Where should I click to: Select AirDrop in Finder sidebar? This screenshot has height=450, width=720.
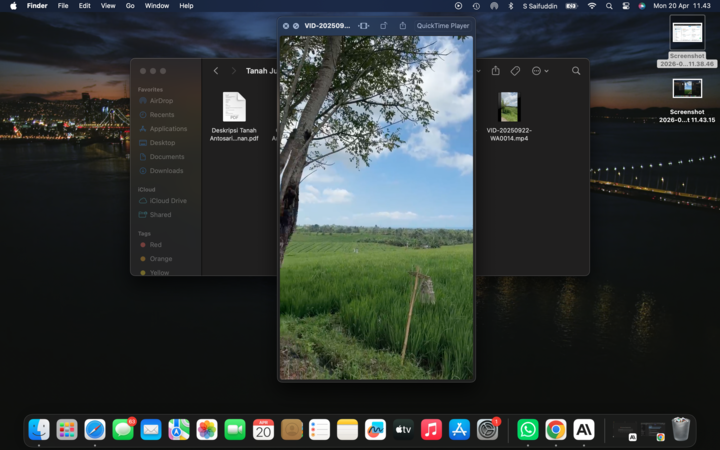tap(160, 101)
